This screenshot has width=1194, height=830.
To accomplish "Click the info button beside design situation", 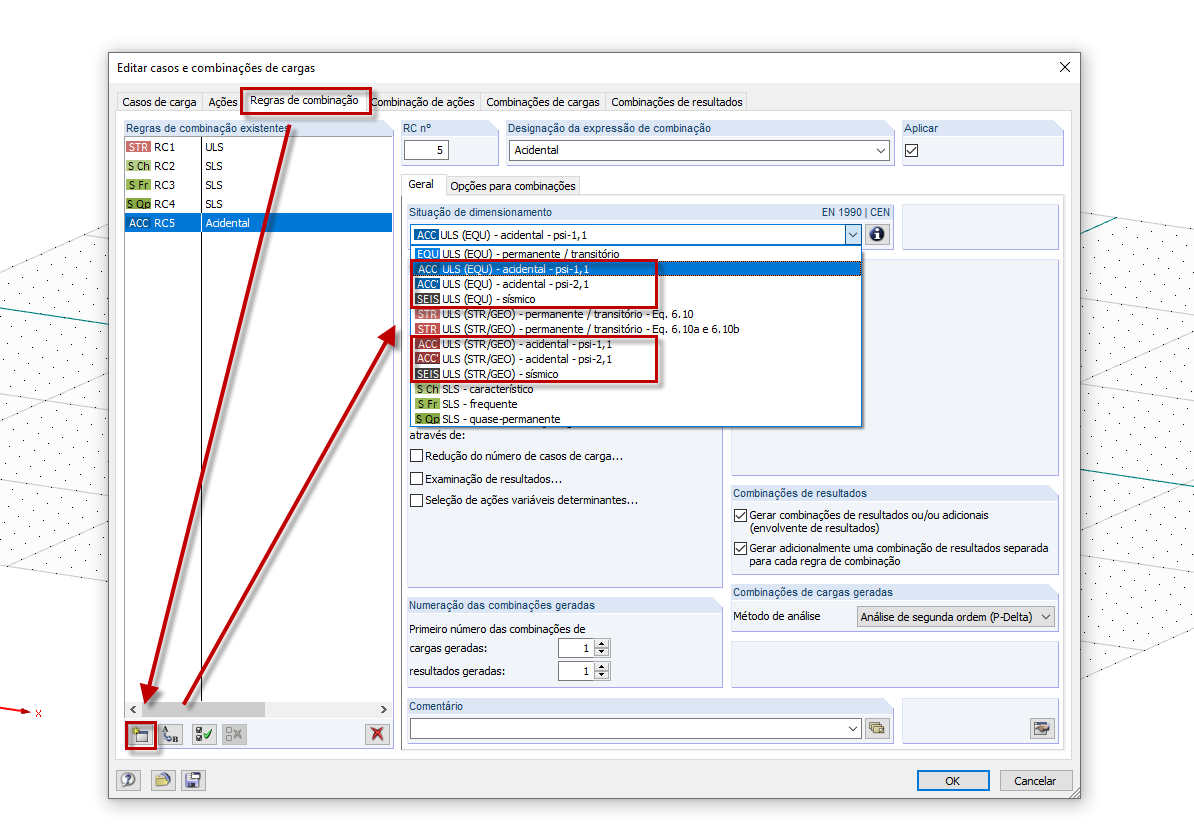I will coord(877,235).
